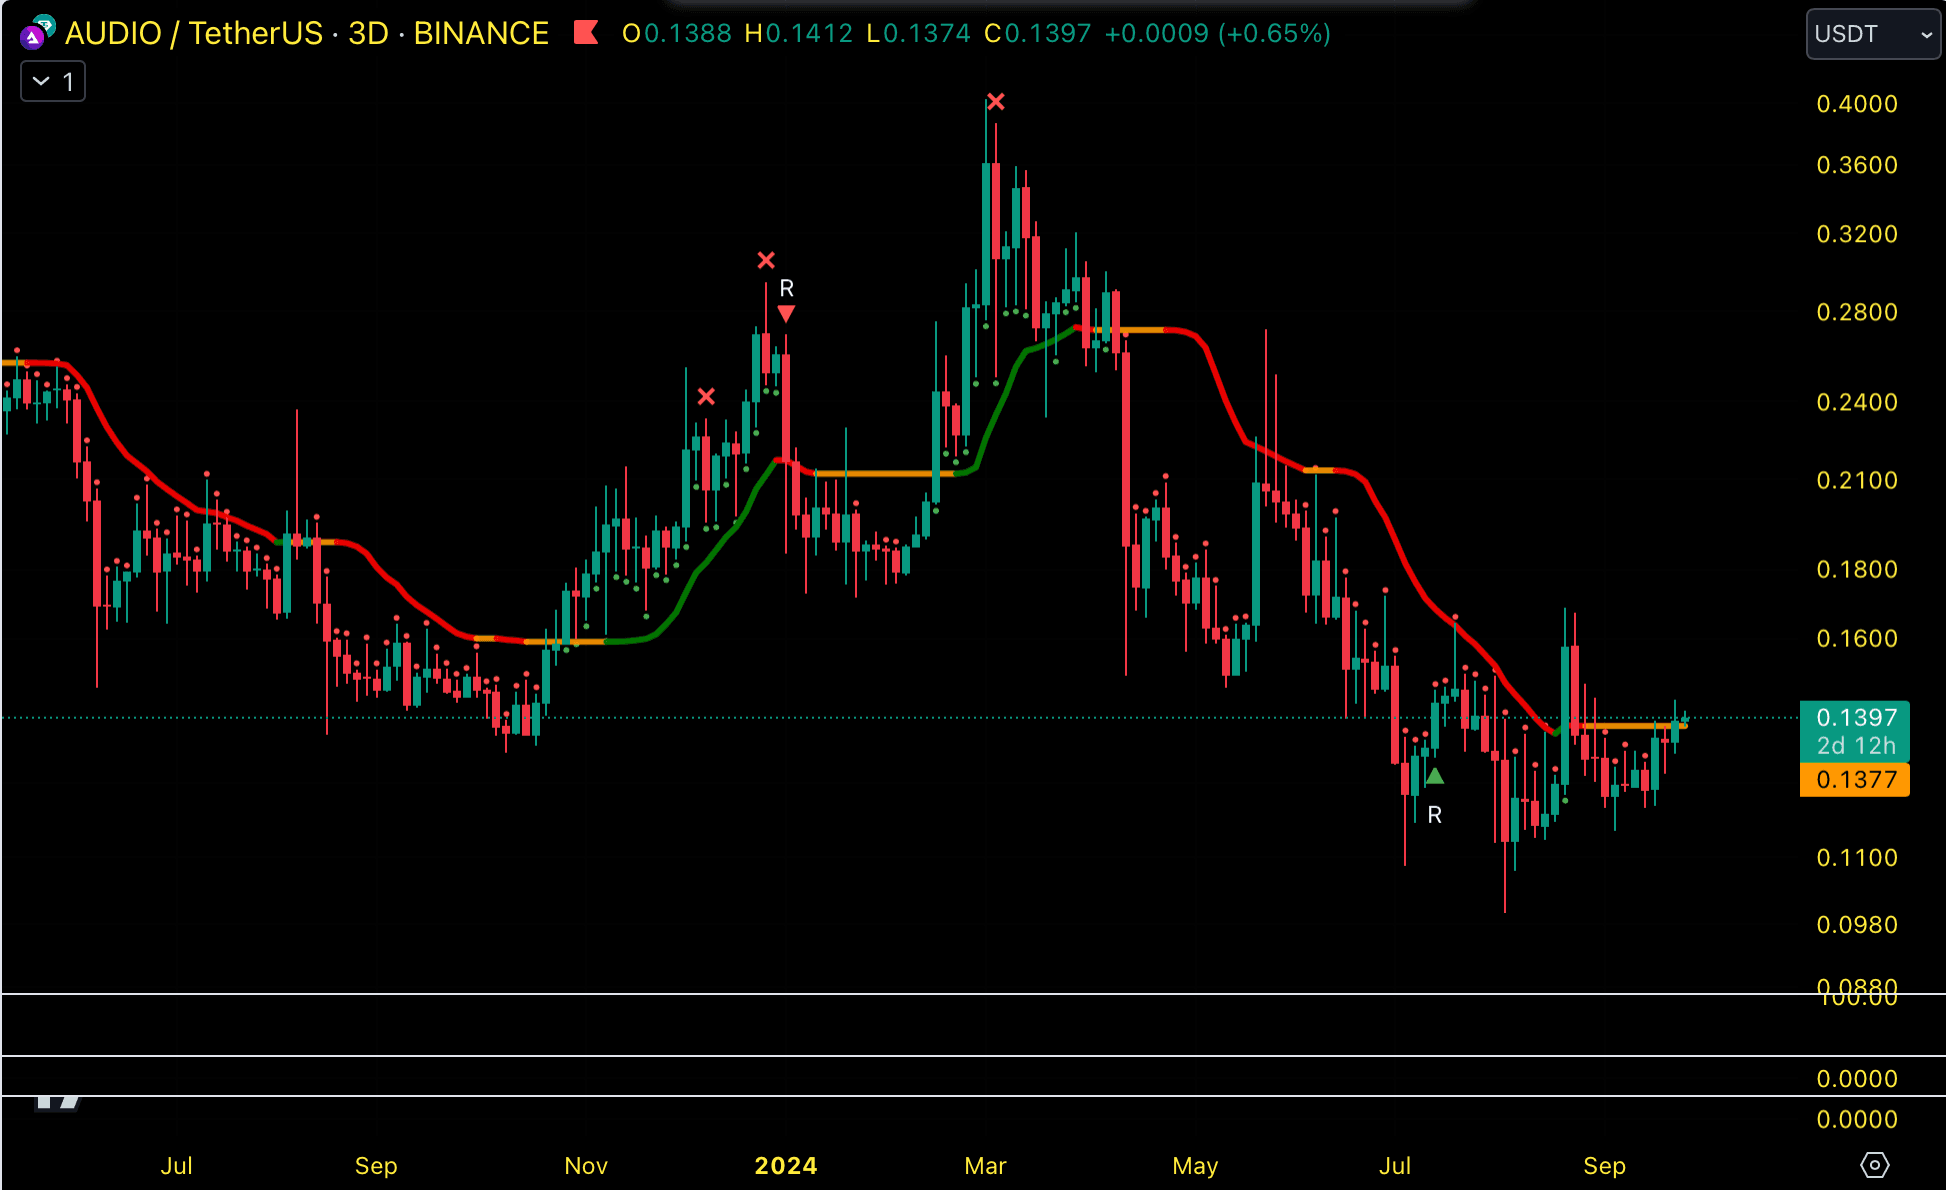Image resolution: width=1946 pixels, height=1190 pixels.
Task: Click the 0.3200 price axis label
Action: pos(1857,234)
